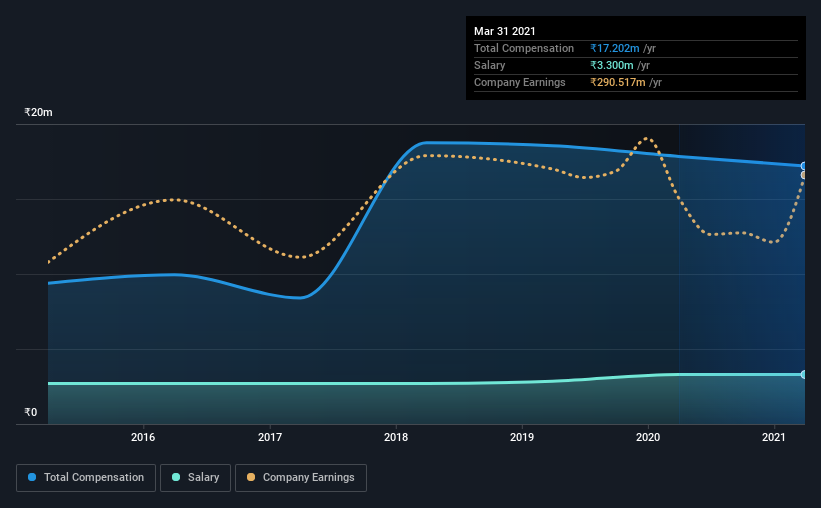Select the 2019 axis label
Screen dimensions: 821x508
[522, 437]
